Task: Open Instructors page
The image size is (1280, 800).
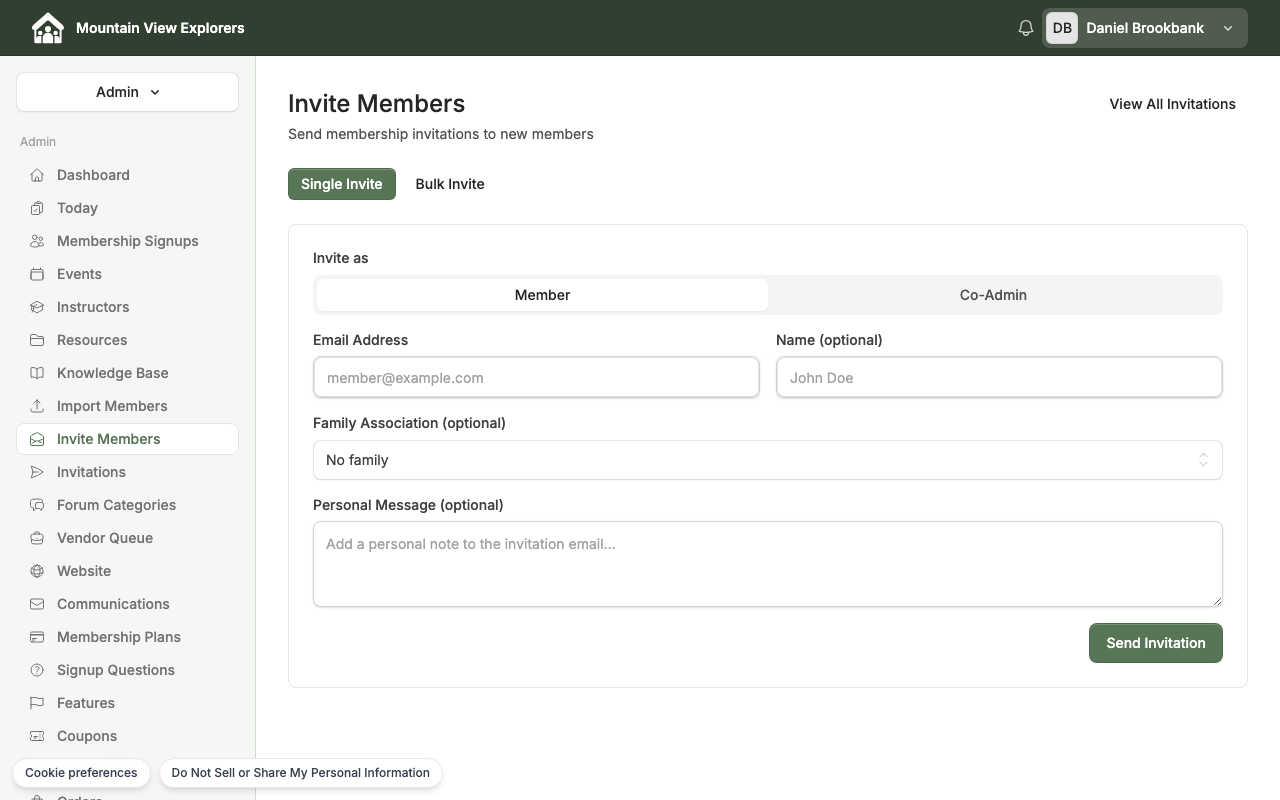Action: (127, 307)
